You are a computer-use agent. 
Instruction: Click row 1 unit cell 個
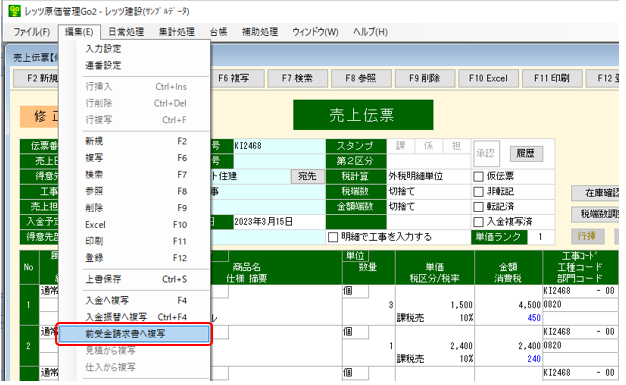point(355,291)
